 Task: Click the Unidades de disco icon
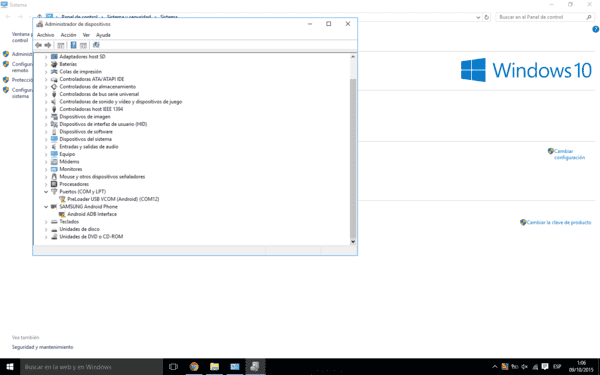tap(54, 229)
